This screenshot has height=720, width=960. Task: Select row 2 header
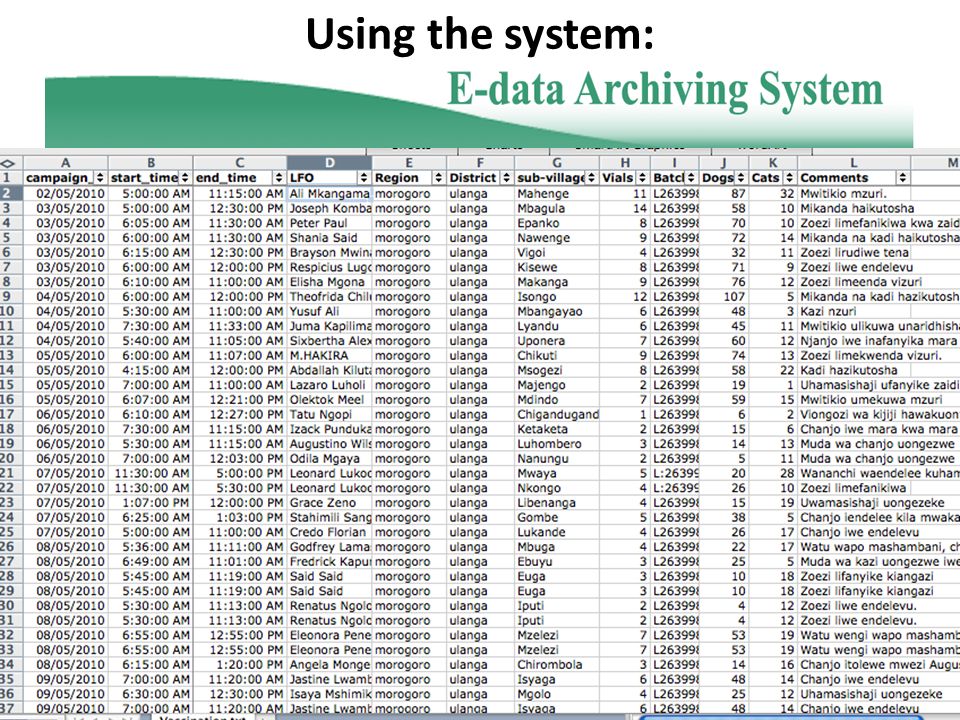coord(11,193)
